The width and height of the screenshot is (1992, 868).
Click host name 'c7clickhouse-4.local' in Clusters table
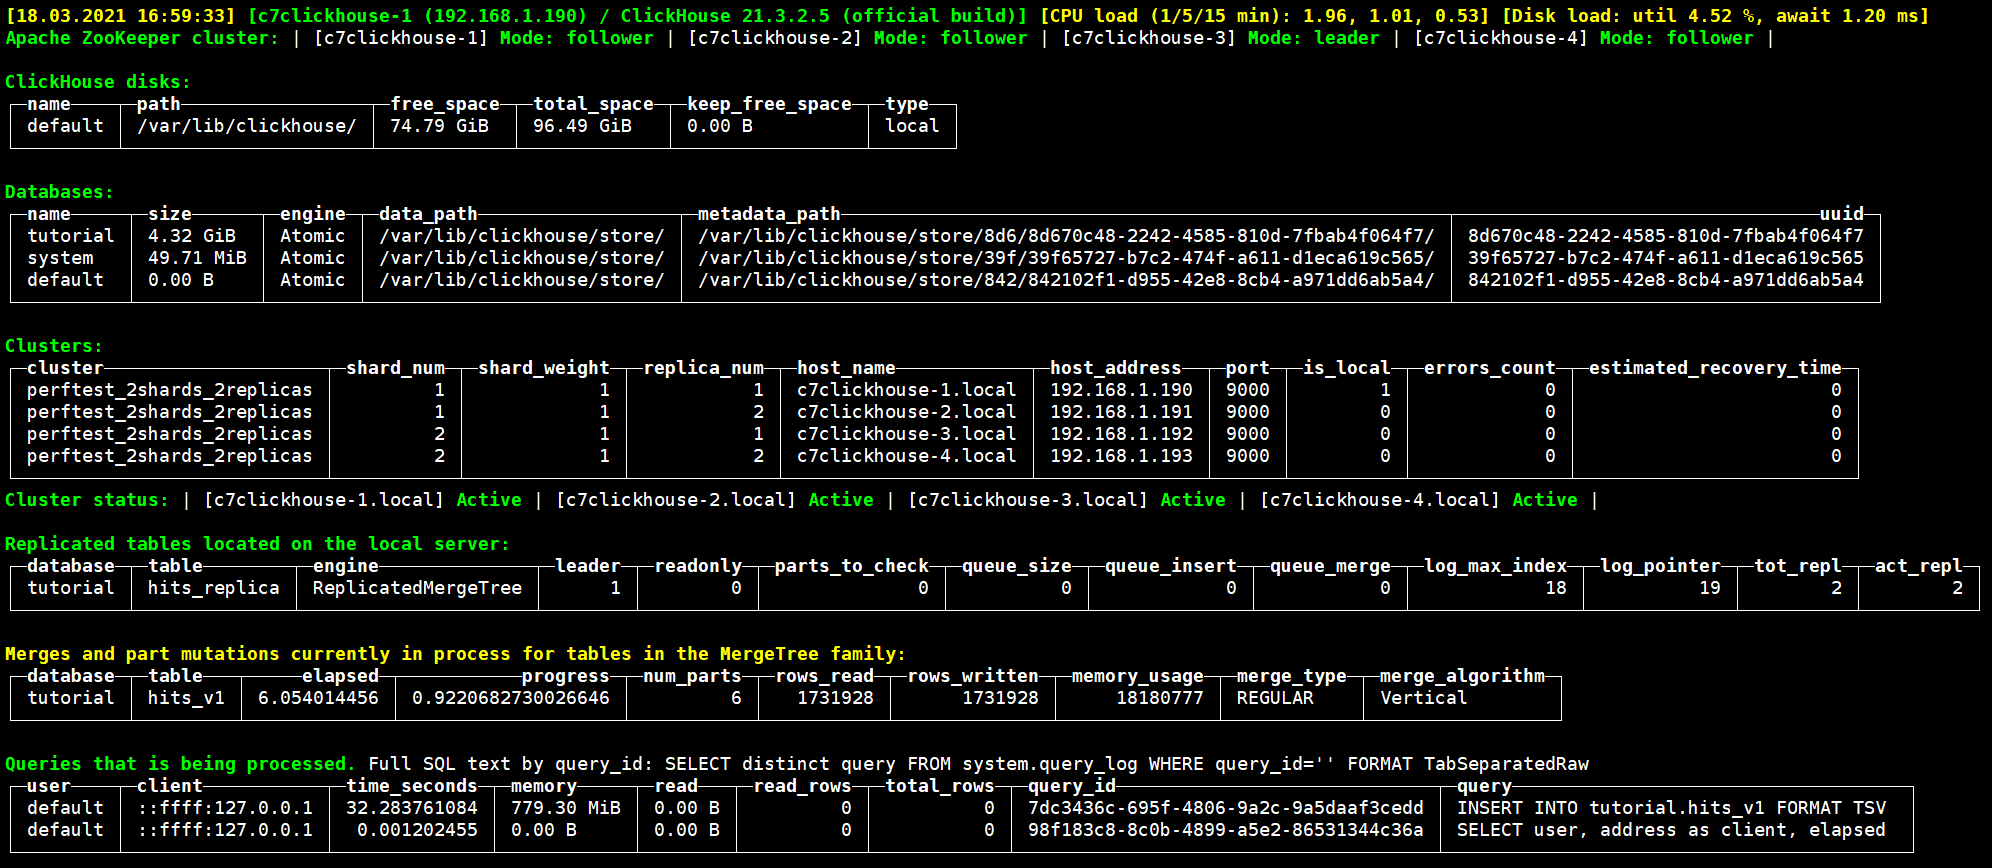pos(906,456)
